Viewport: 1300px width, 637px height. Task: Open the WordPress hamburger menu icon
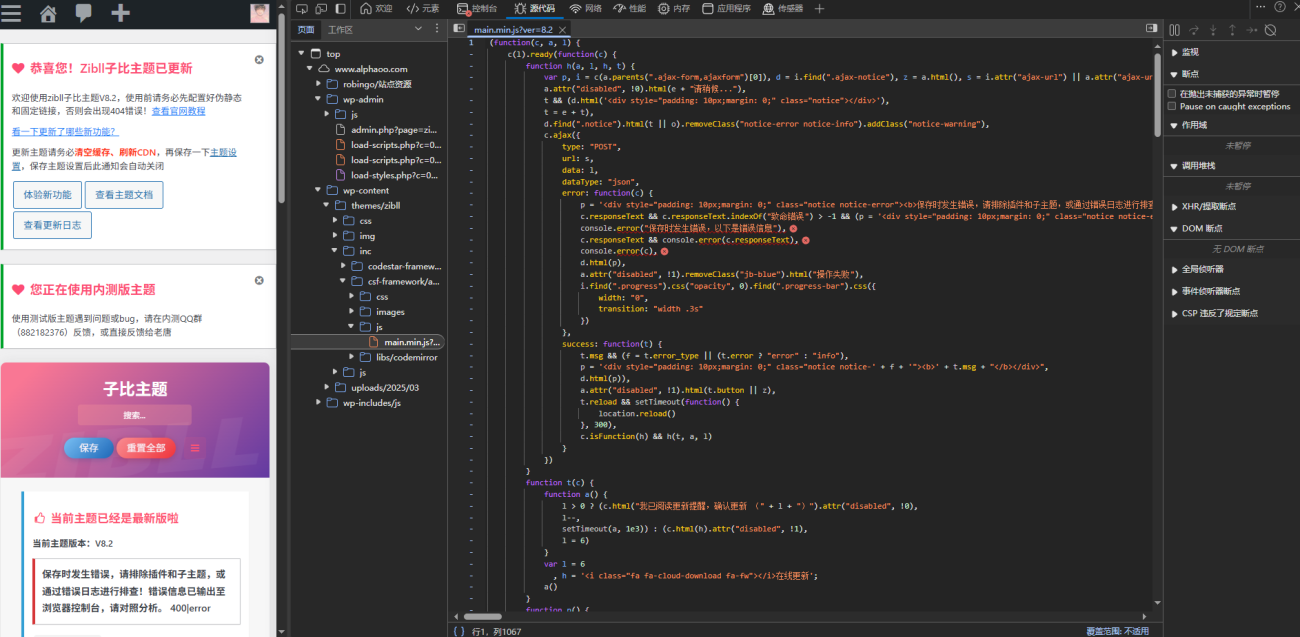click(12, 13)
